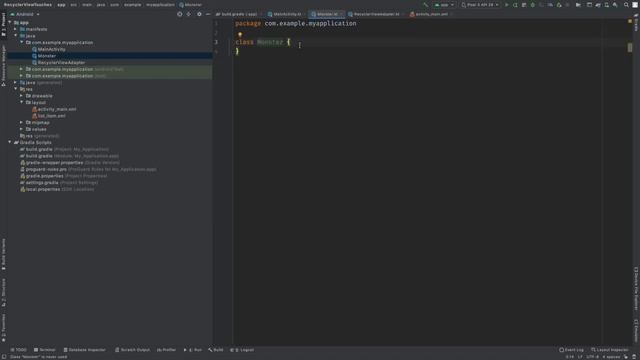Image resolution: width=640 pixels, height=360 pixels.
Task: Collapse Gradle Scripts node
Action: (x=10, y=142)
